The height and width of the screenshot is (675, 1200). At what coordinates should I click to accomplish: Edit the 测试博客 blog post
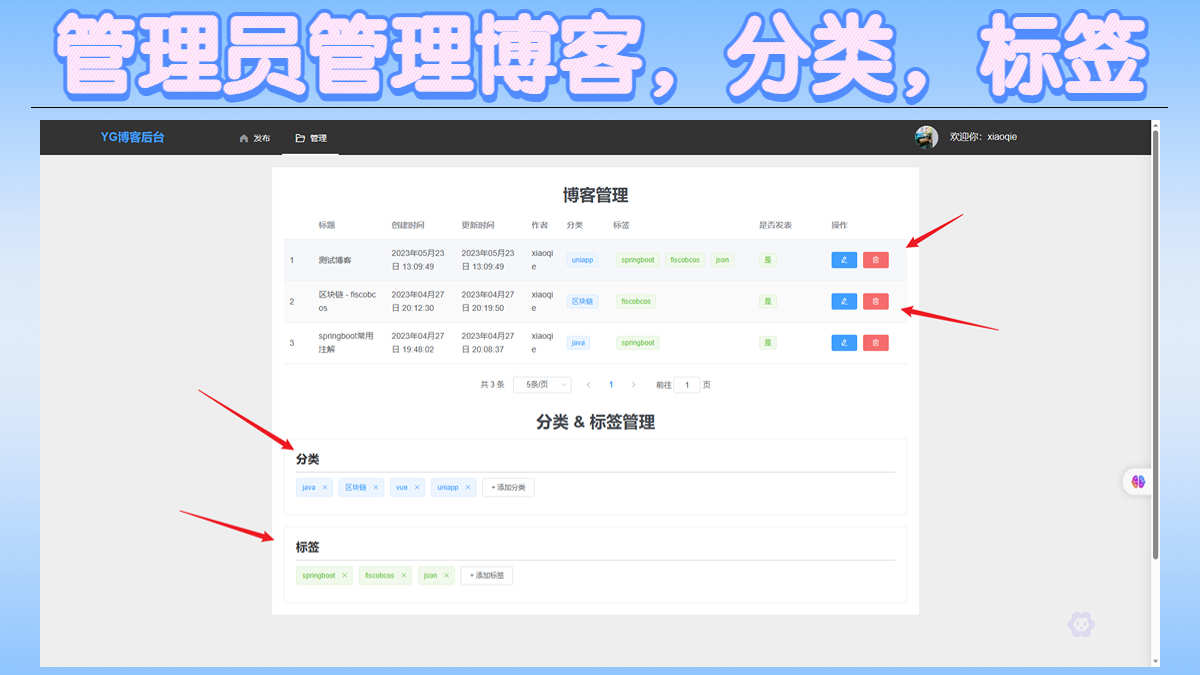tap(844, 260)
